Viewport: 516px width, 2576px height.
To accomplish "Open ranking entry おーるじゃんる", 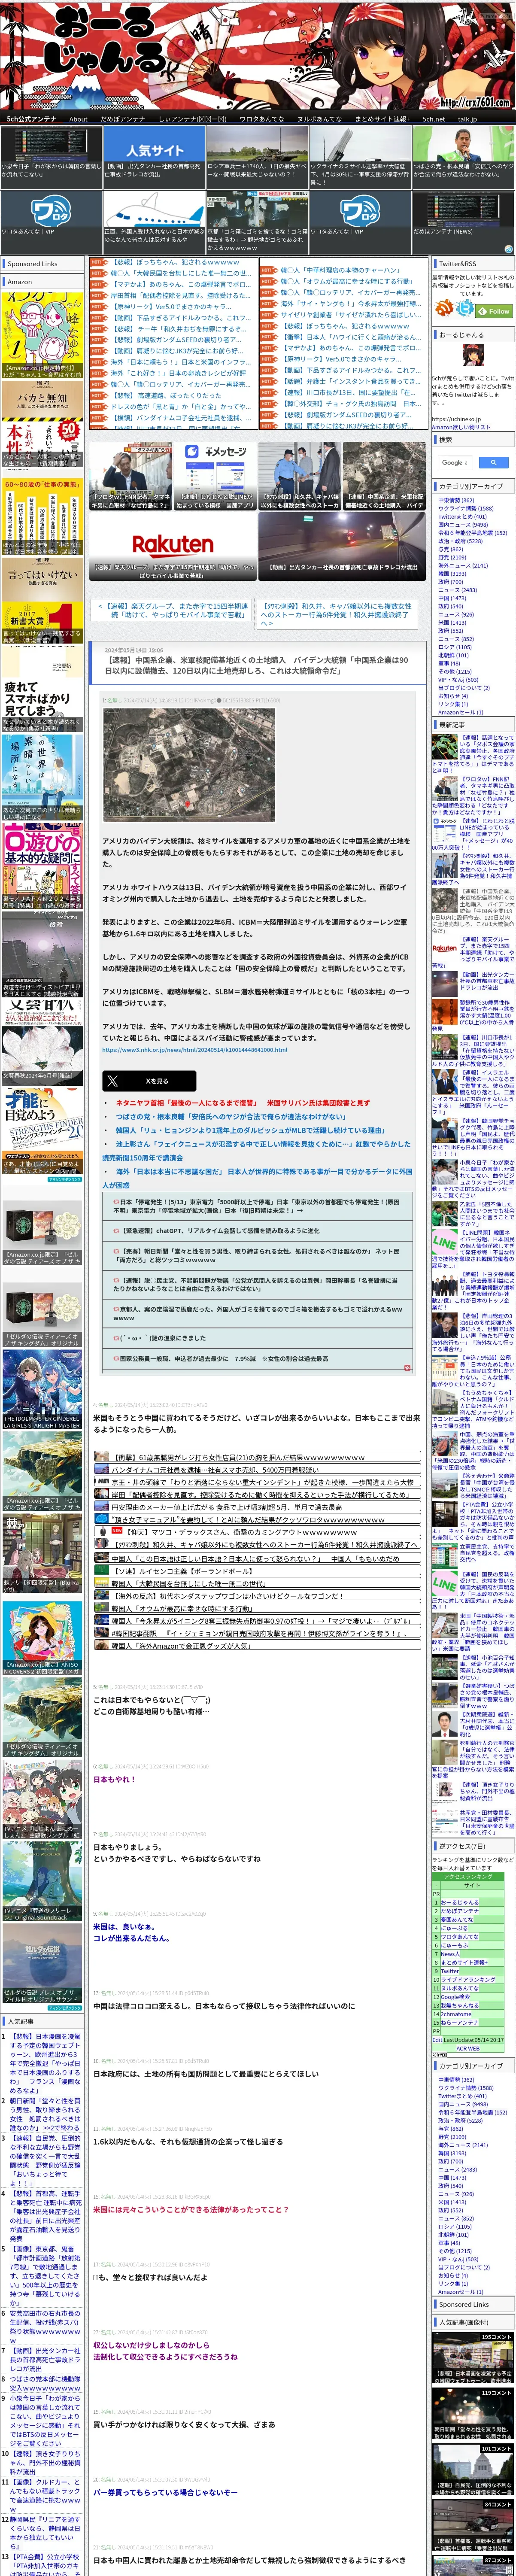I will click(460, 1902).
